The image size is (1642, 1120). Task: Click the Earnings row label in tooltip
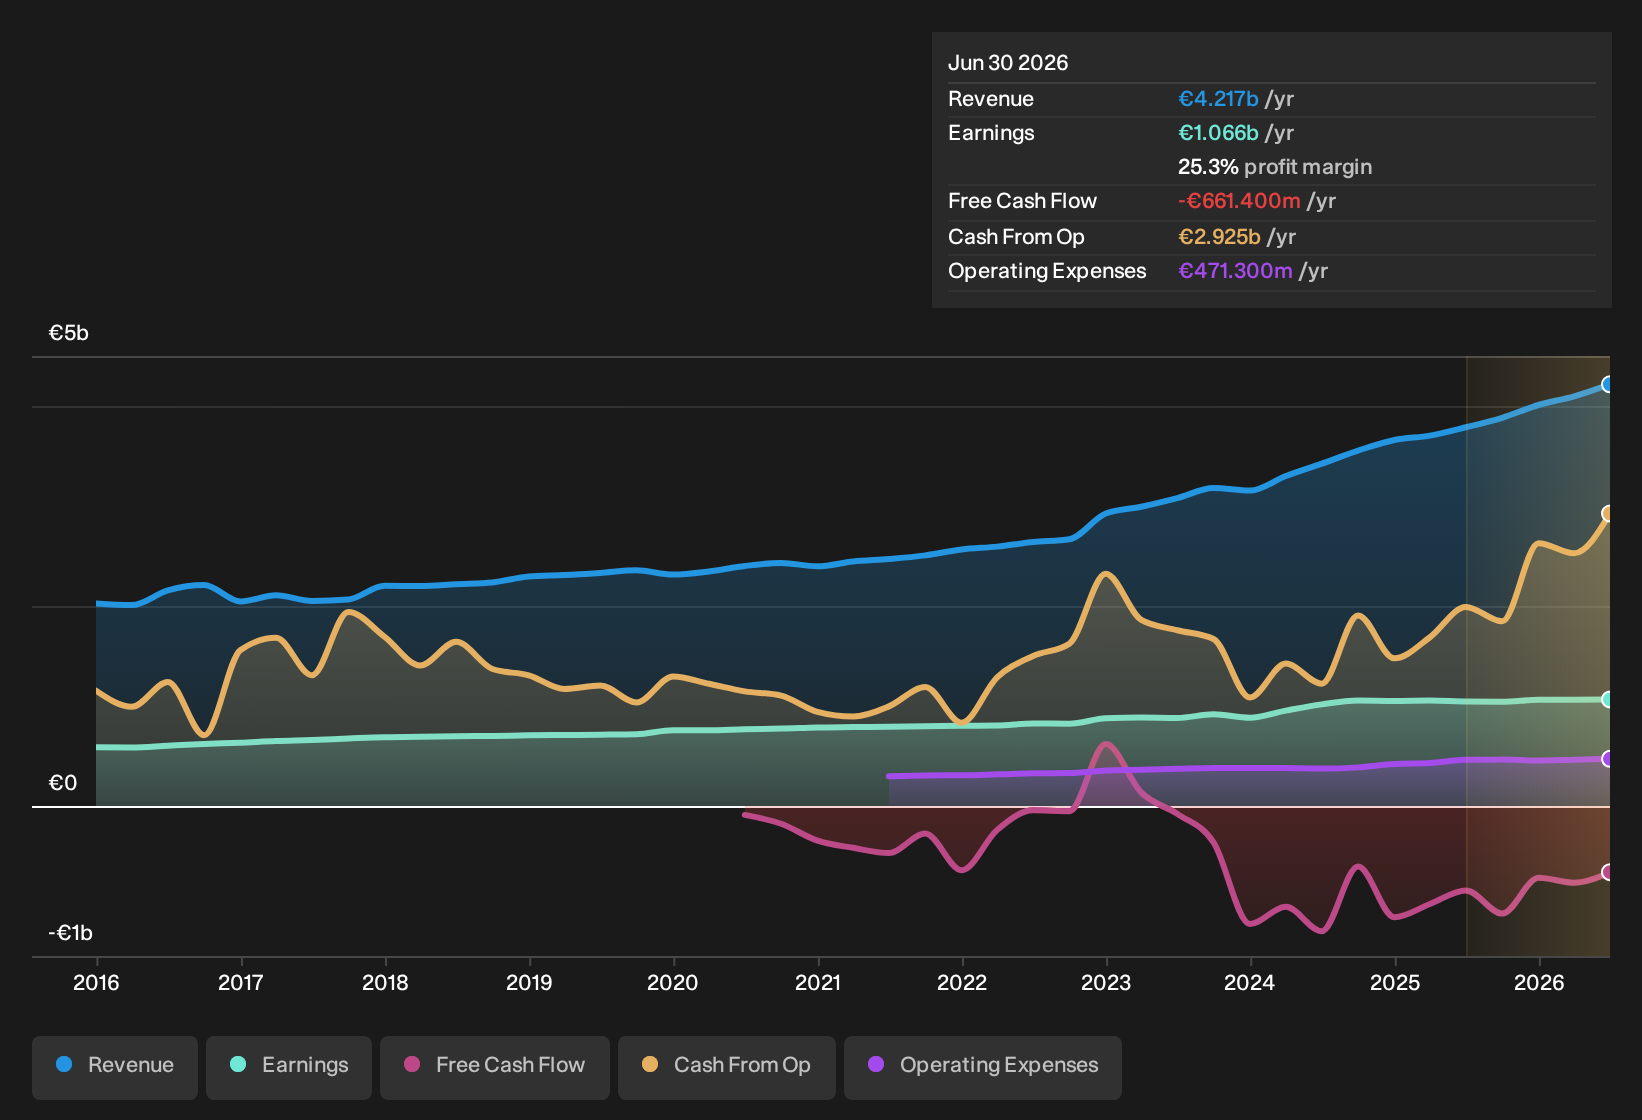(x=991, y=133)
